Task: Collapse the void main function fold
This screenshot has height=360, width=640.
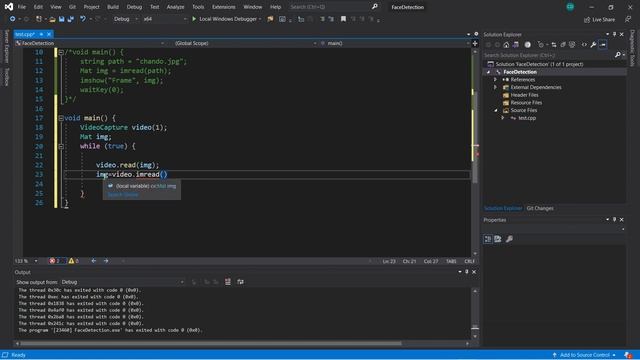Action: coord(61,118)
